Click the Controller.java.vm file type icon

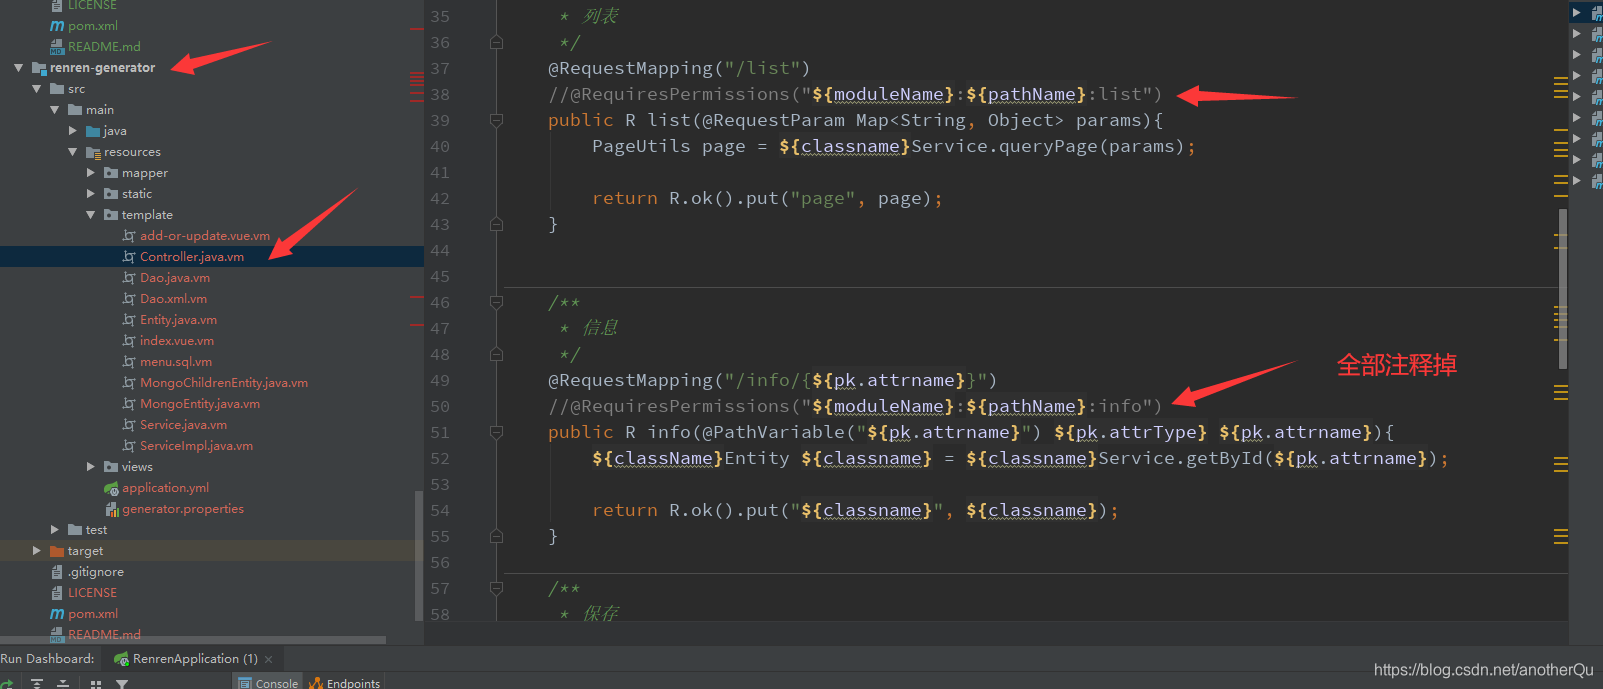[129, 257]
